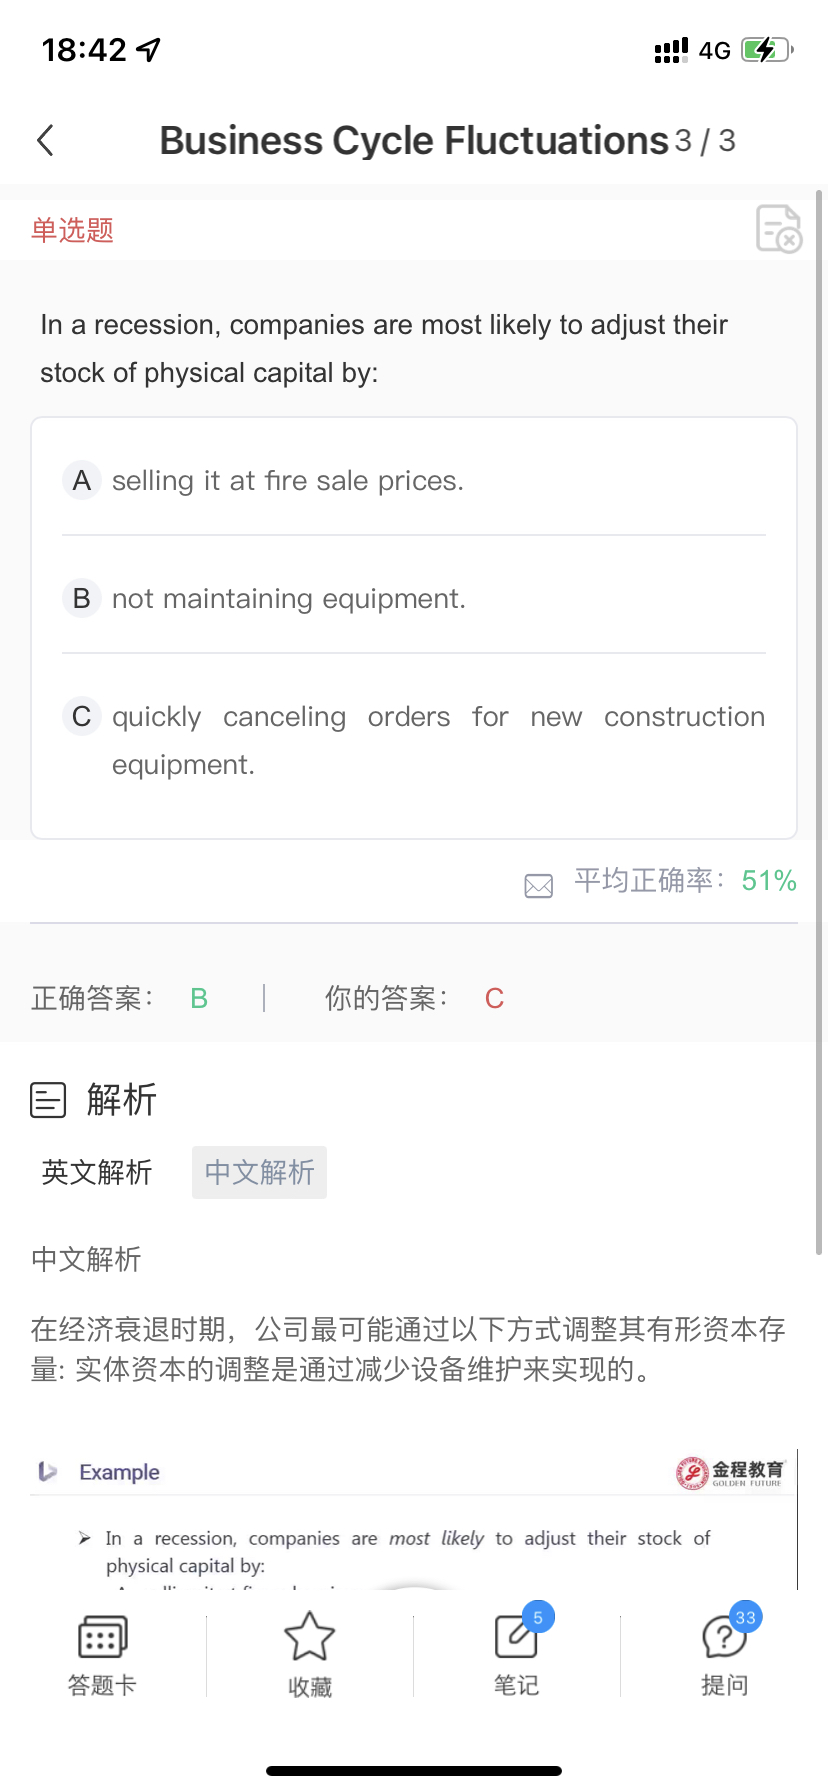The height and width of the screenshot is (1792, 828).
Task: Select answer option A radio circle
Action: (x=82, y=481)
